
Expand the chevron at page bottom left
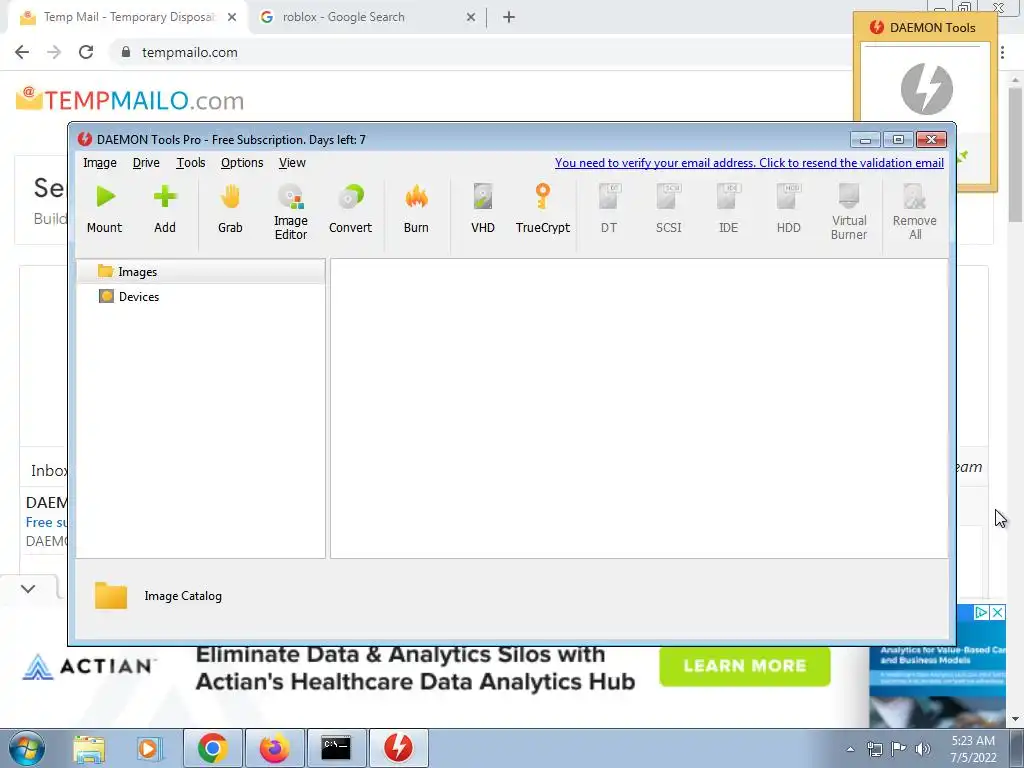pyautogui.click(x=28, y=588)
